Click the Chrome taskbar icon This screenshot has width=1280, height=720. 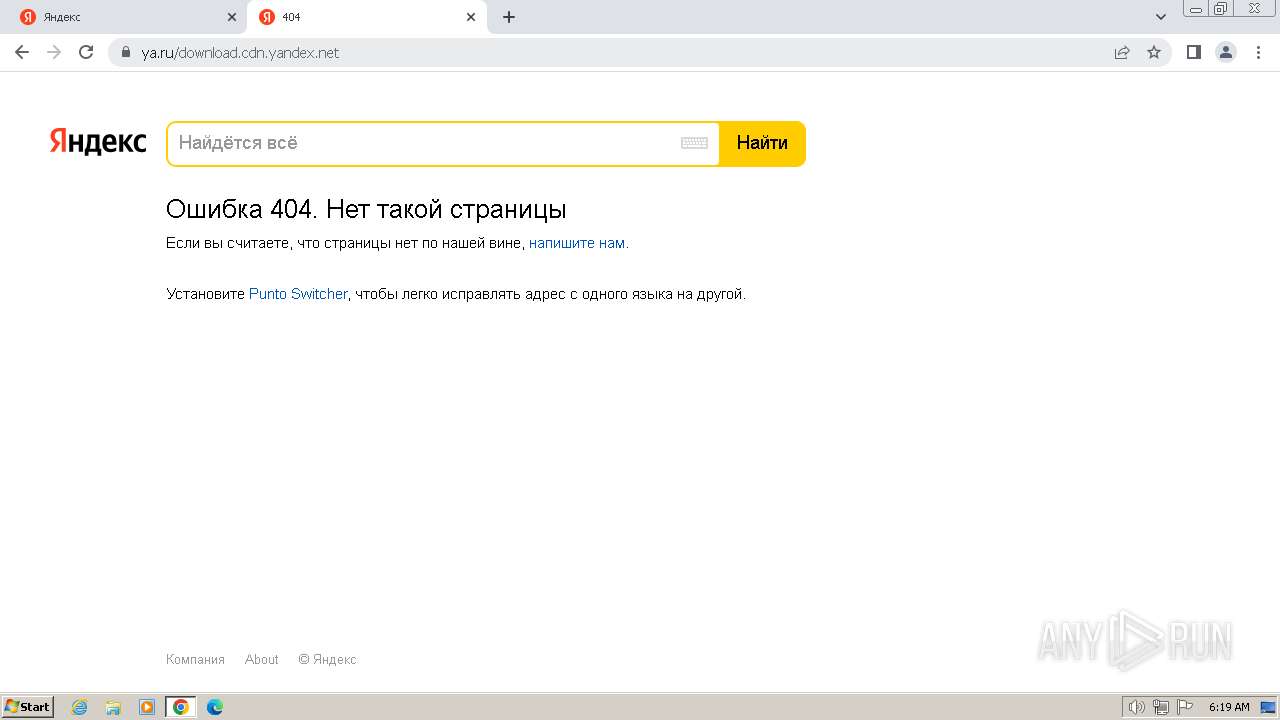point(181,707)
